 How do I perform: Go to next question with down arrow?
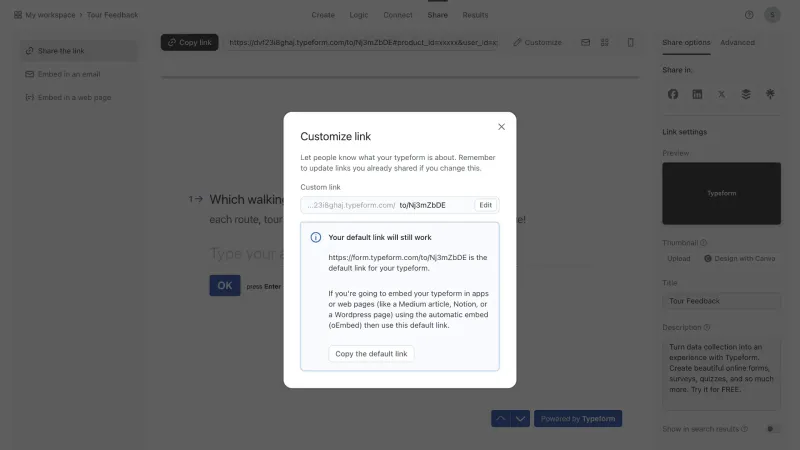(x=520, y=419)
